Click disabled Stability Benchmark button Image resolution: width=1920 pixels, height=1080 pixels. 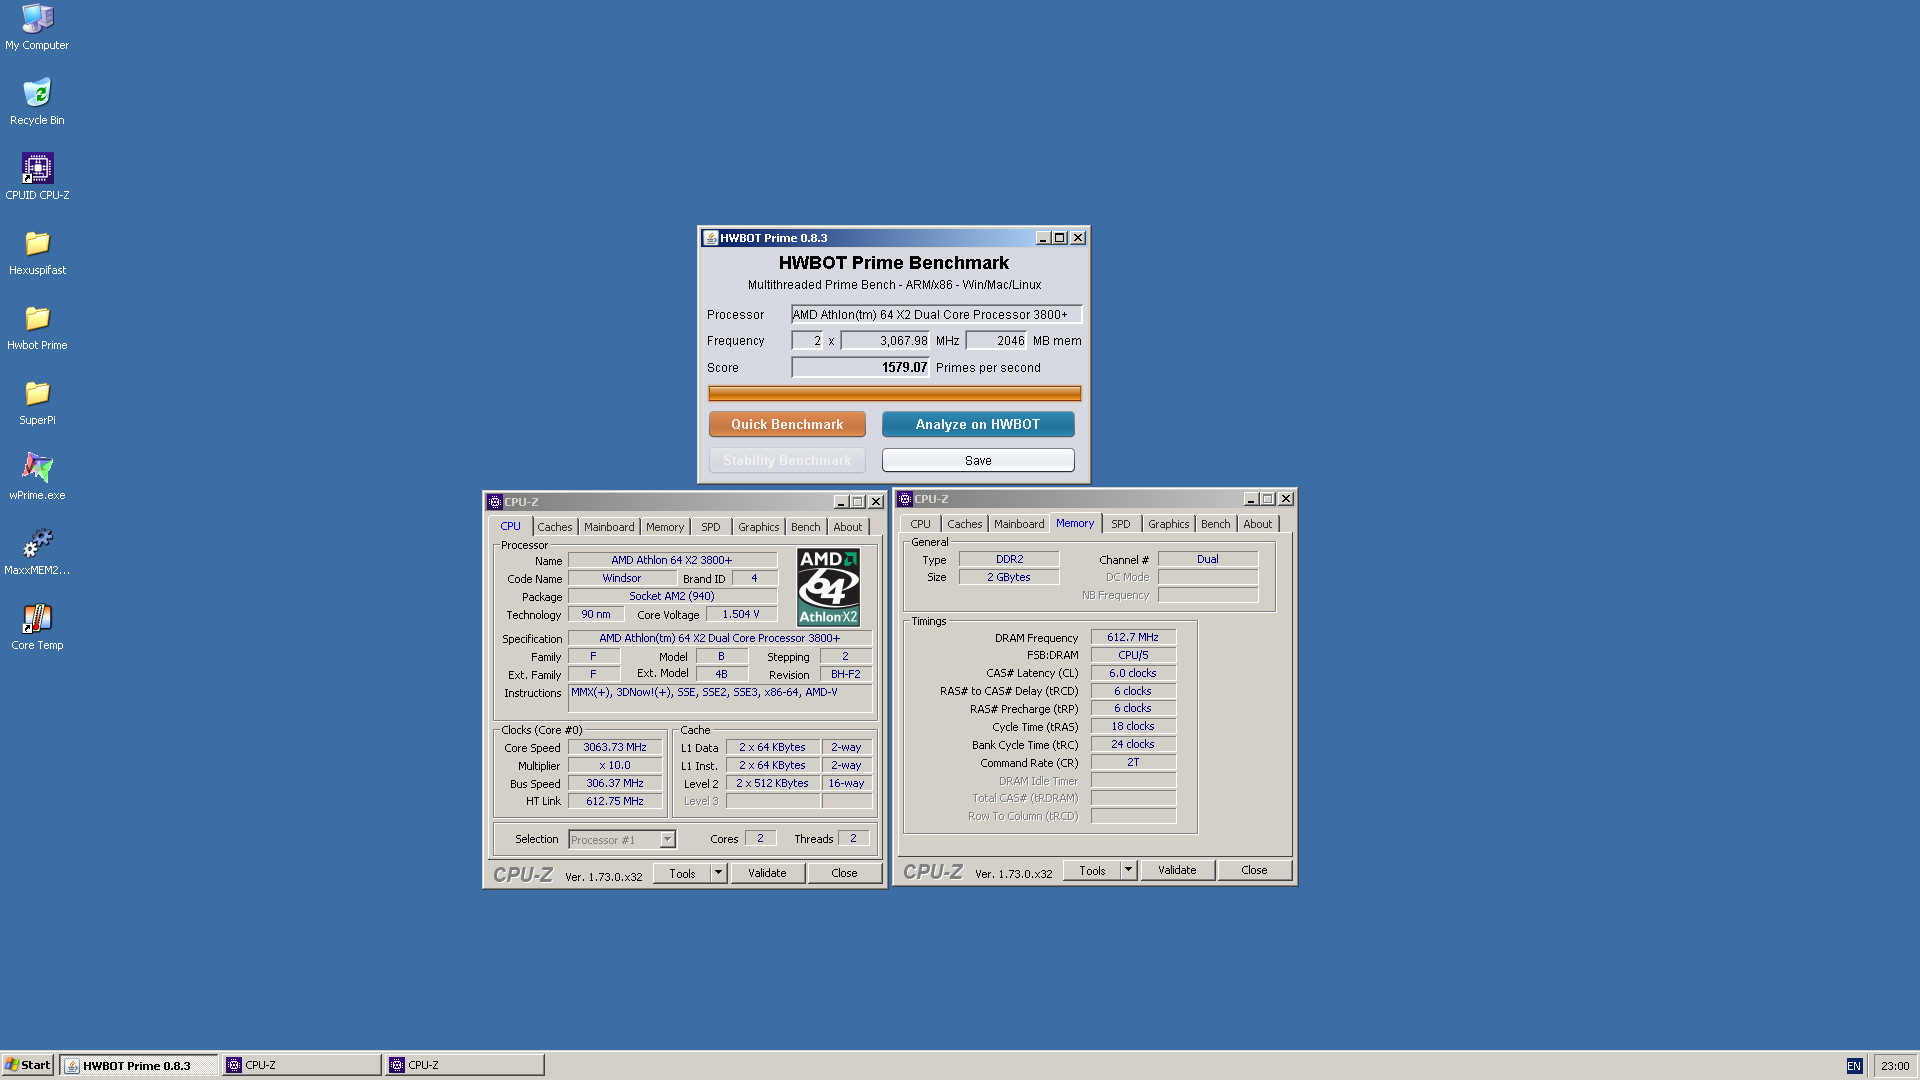[787, 460]
